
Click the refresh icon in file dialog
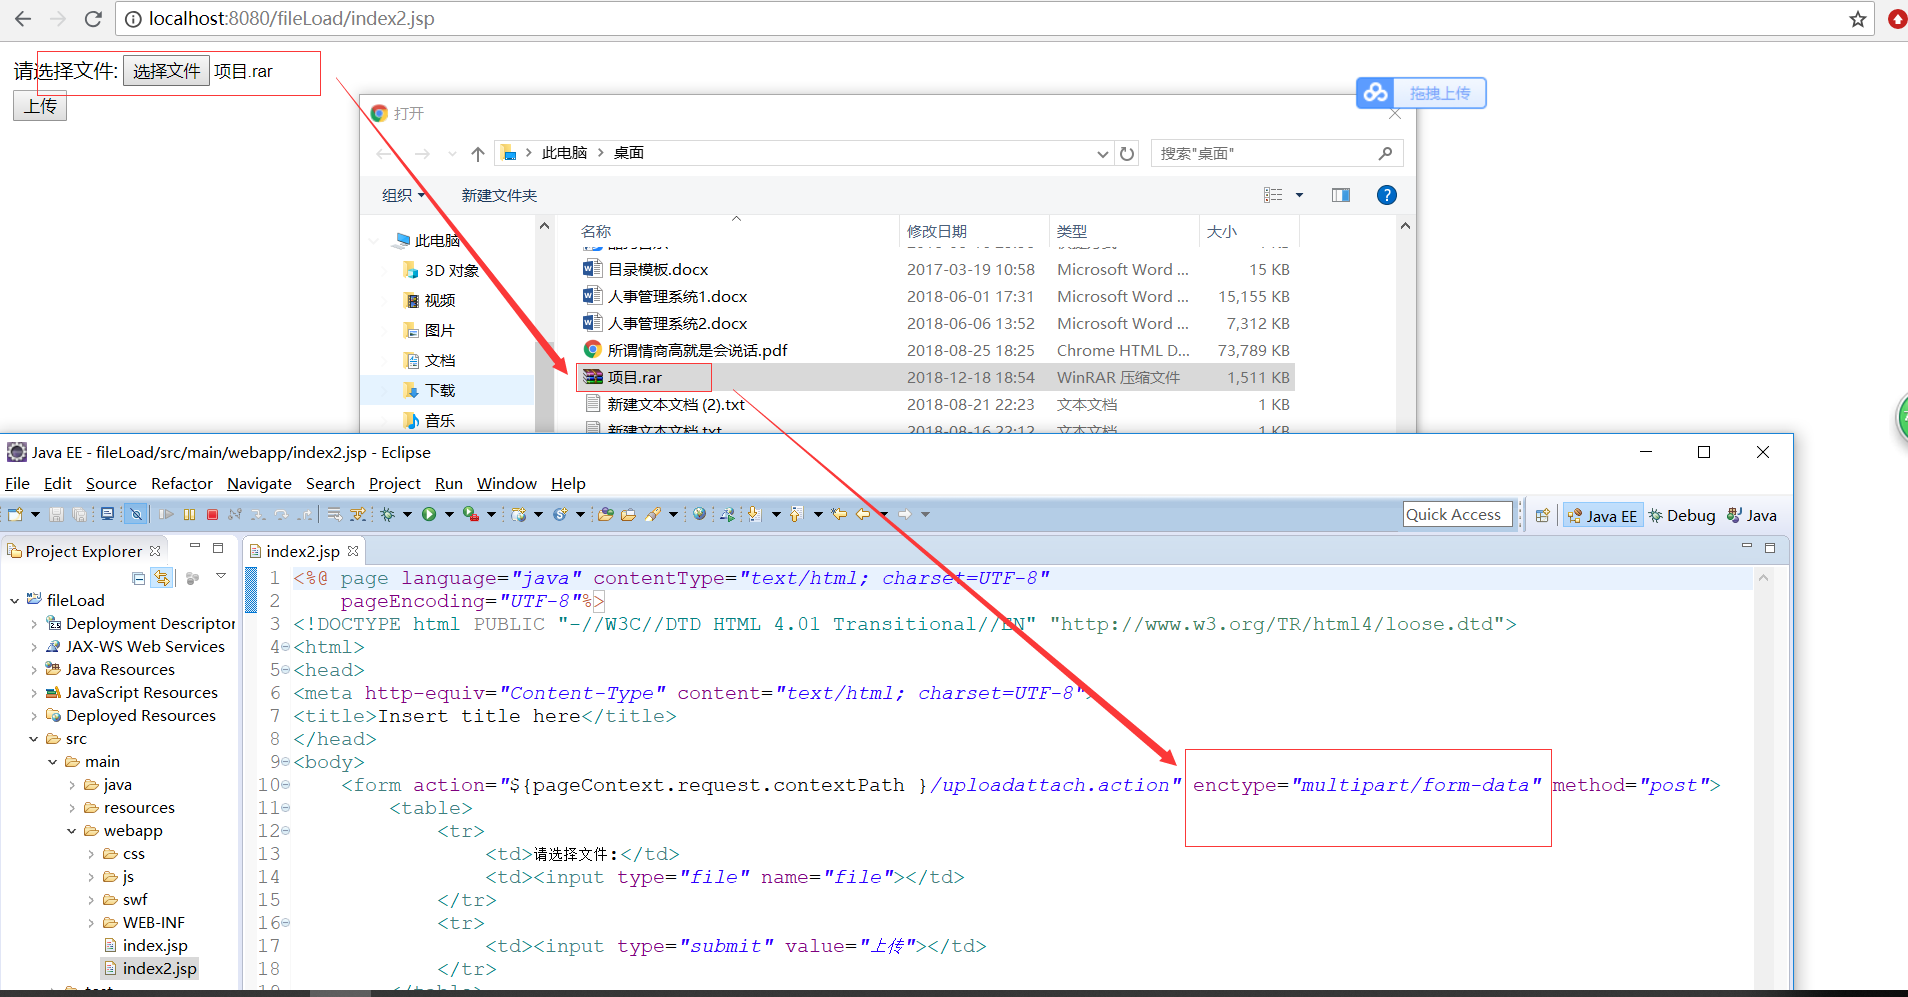[x=1127, y=153]
